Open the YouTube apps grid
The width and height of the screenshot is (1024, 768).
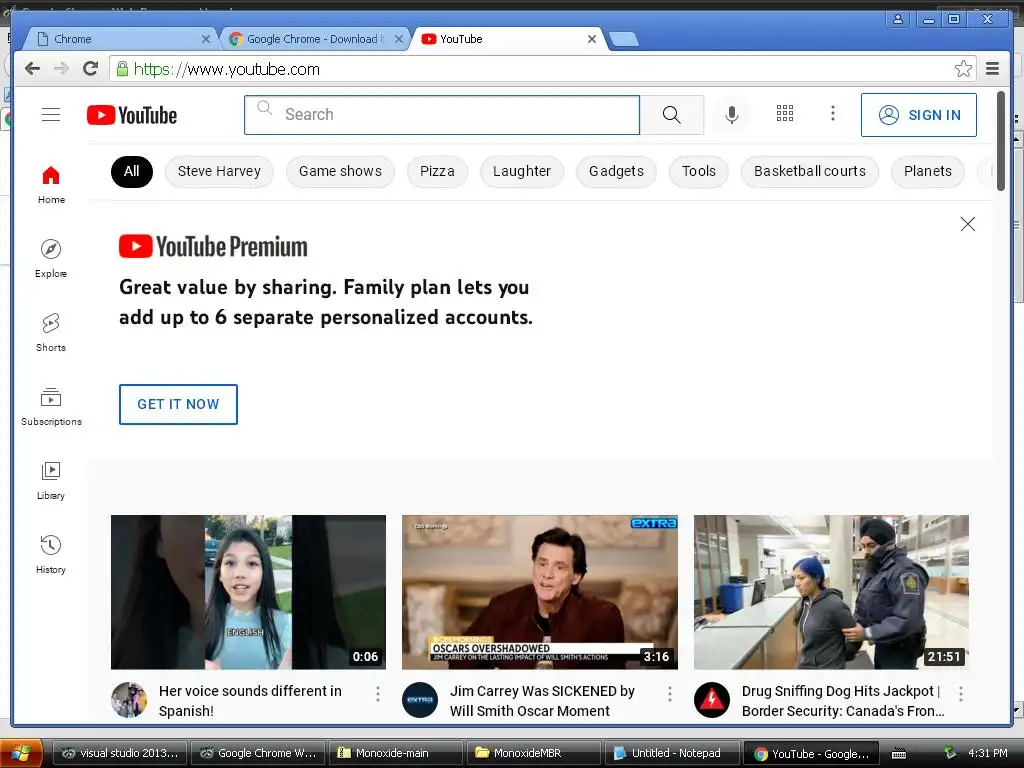(784, 114)
